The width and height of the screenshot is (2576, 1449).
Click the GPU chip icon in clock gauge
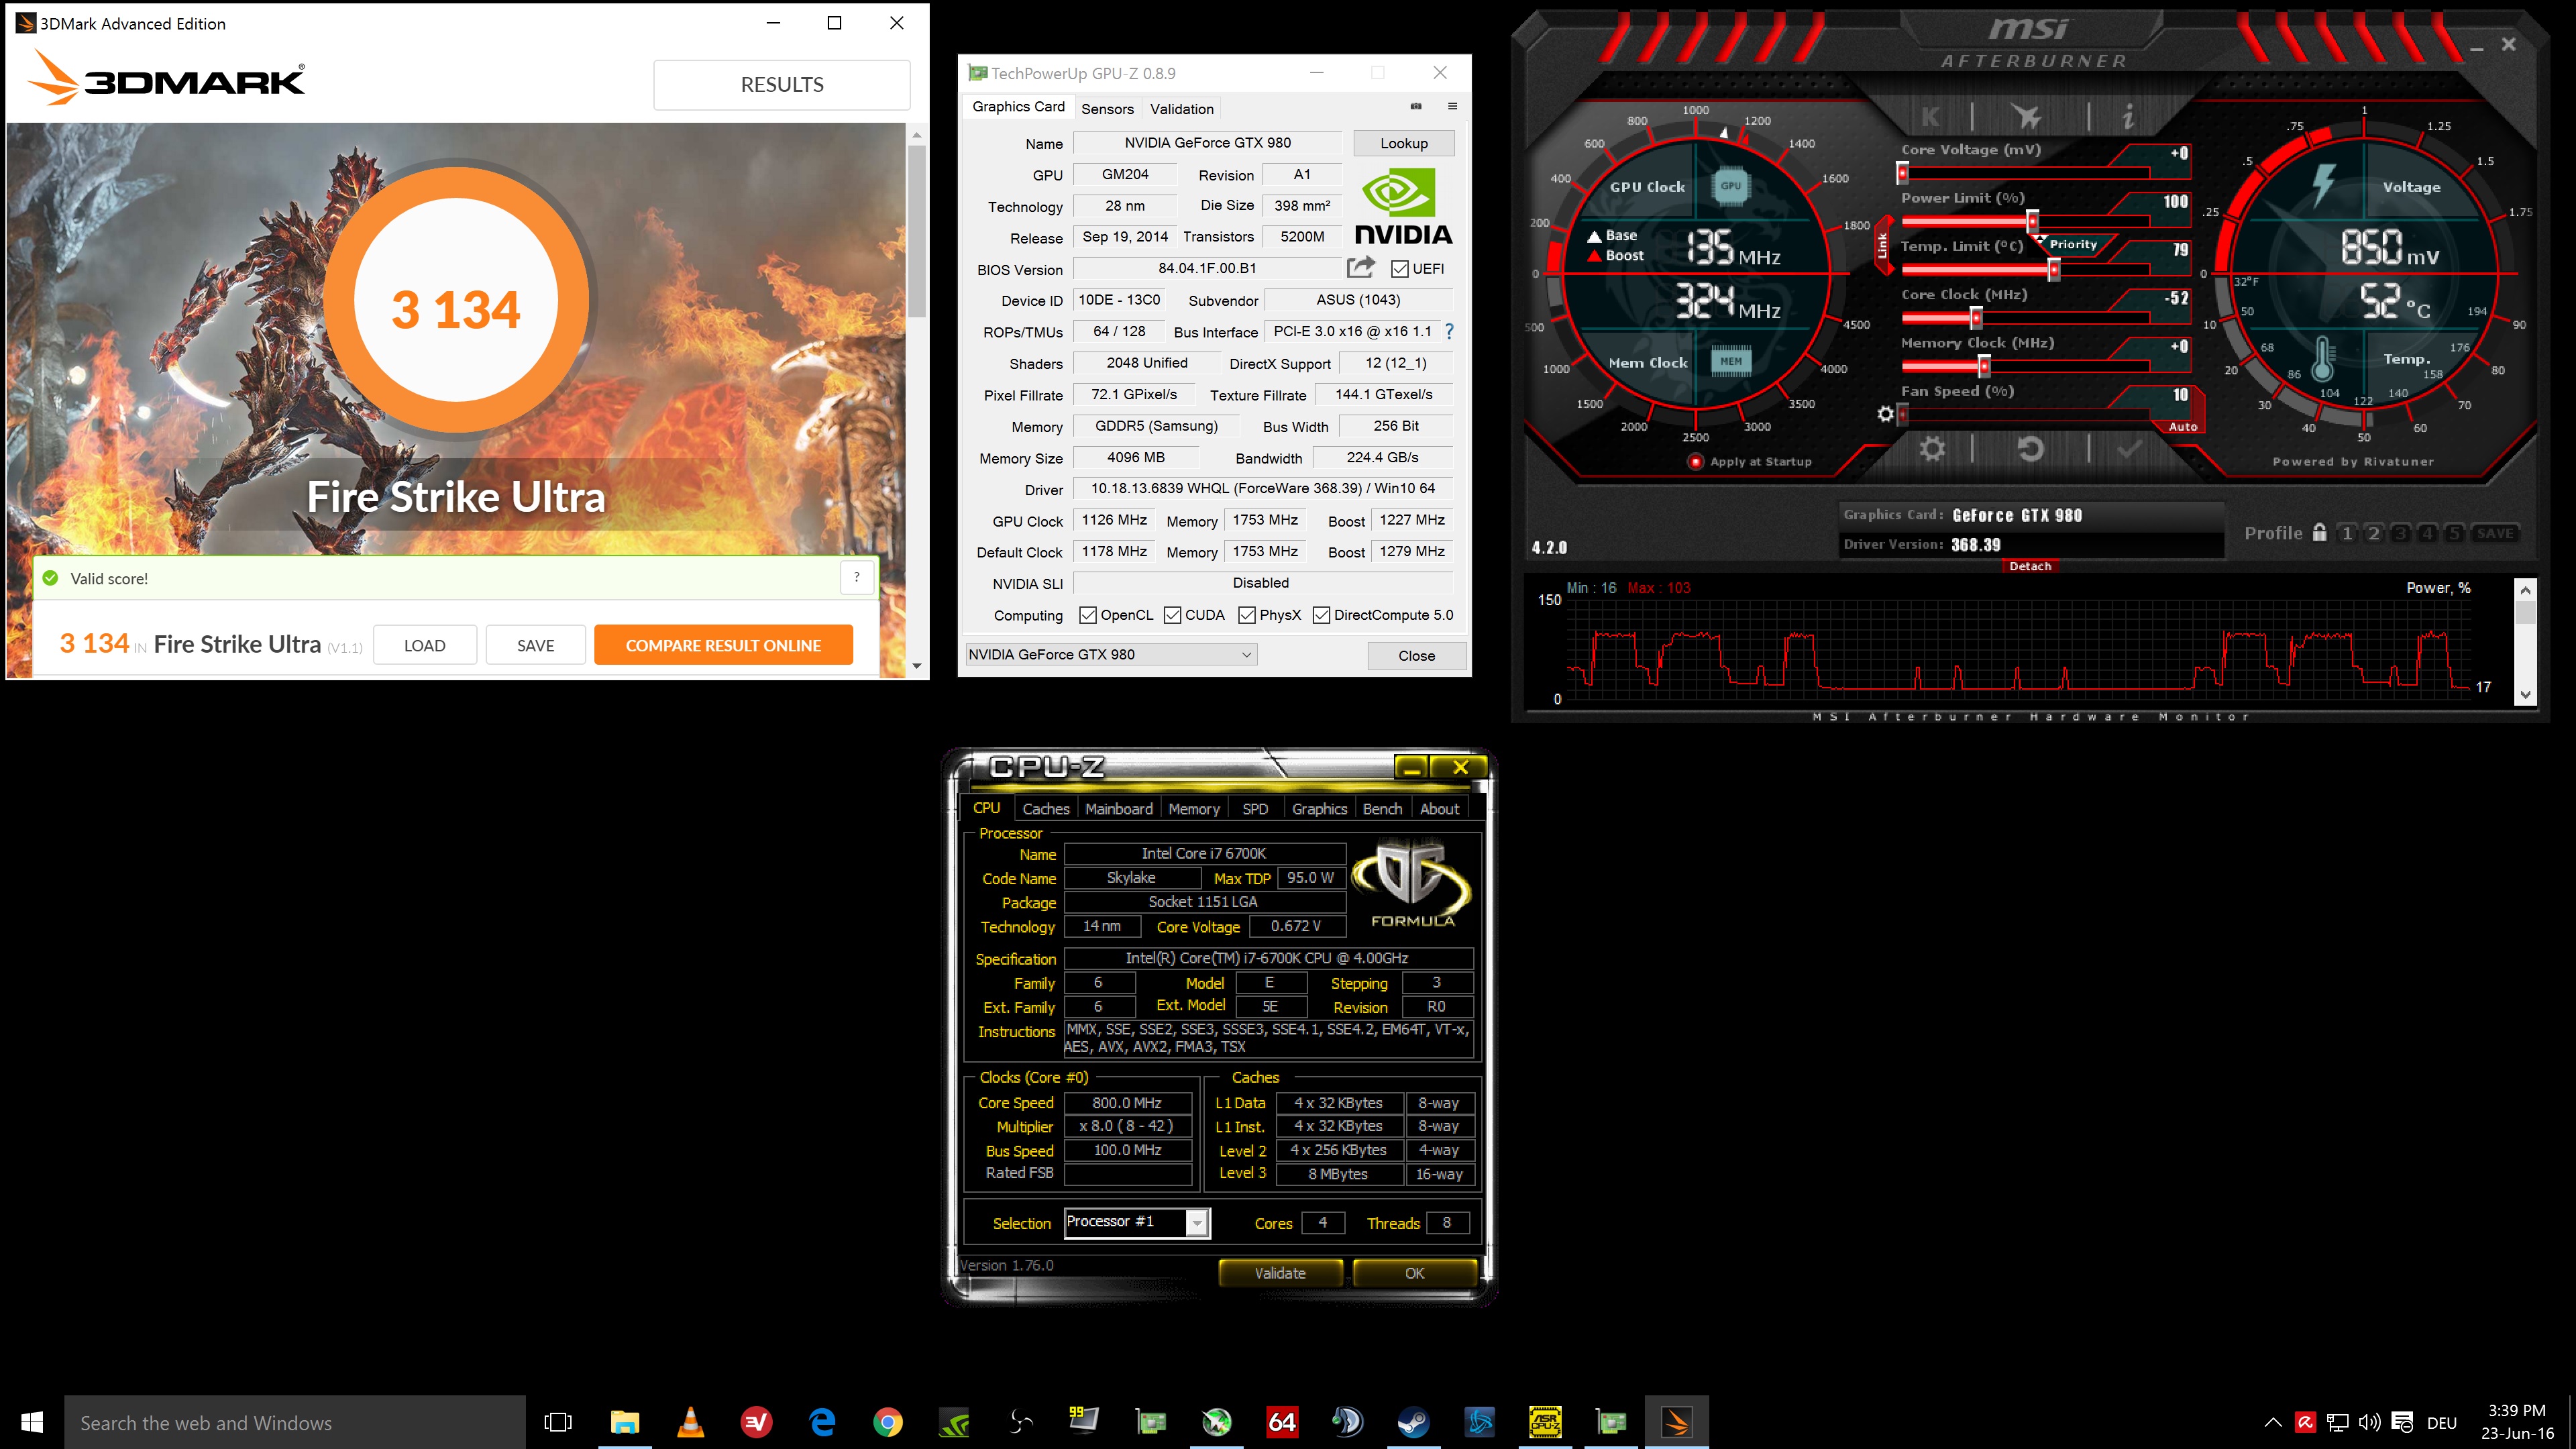[x=1731, y=186]
